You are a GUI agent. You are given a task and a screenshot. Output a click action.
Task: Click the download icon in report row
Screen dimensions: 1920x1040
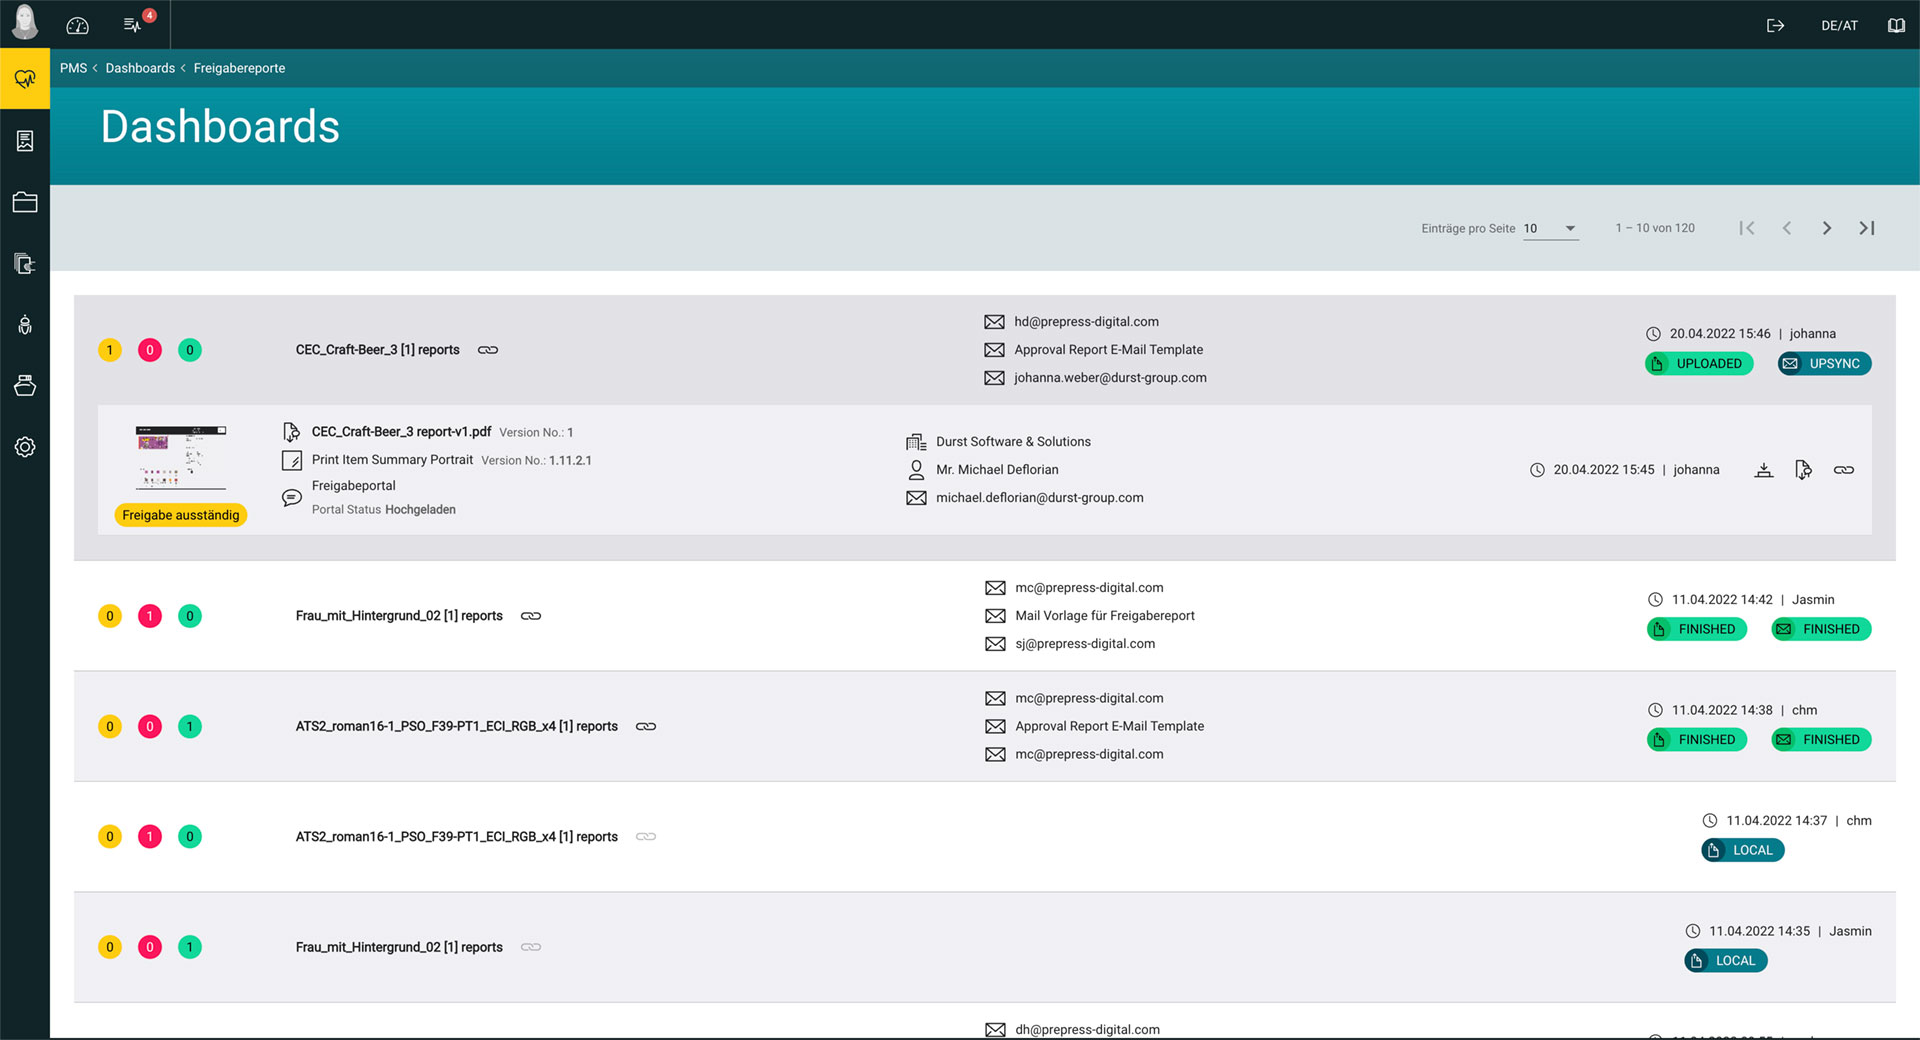pos(1764,470)
